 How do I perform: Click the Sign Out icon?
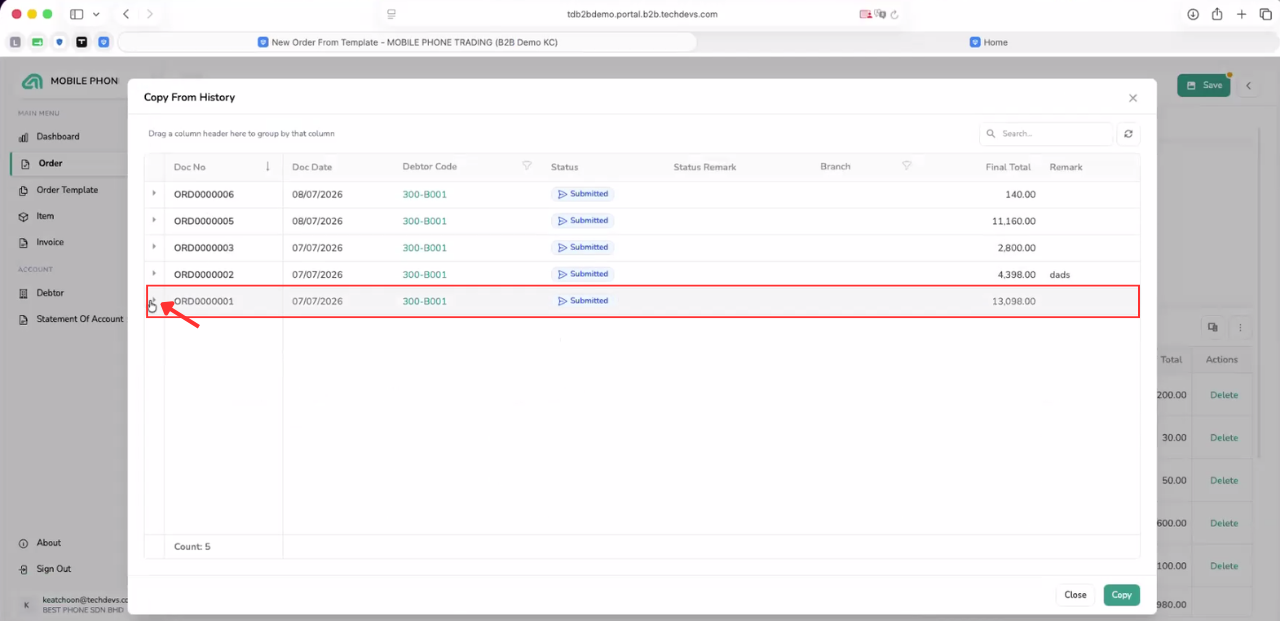coord(24,569)
